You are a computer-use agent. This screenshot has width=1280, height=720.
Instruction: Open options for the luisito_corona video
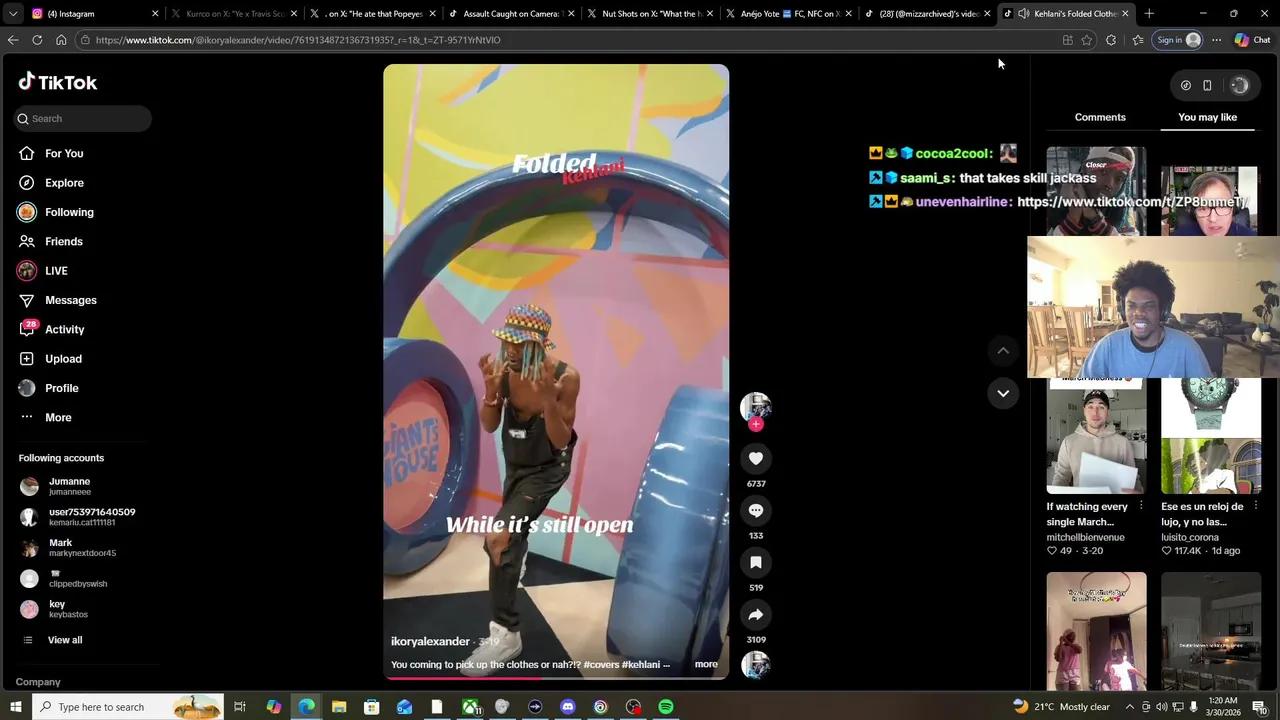pyautogui.click(x=1255, y=507)
